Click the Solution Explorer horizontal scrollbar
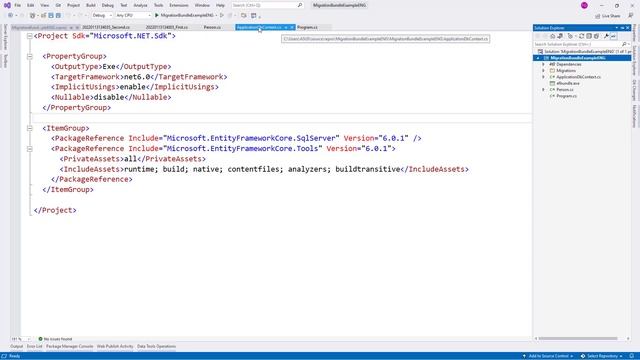The width and height of the screenshot is (640, 360). [x=578, y=338]
